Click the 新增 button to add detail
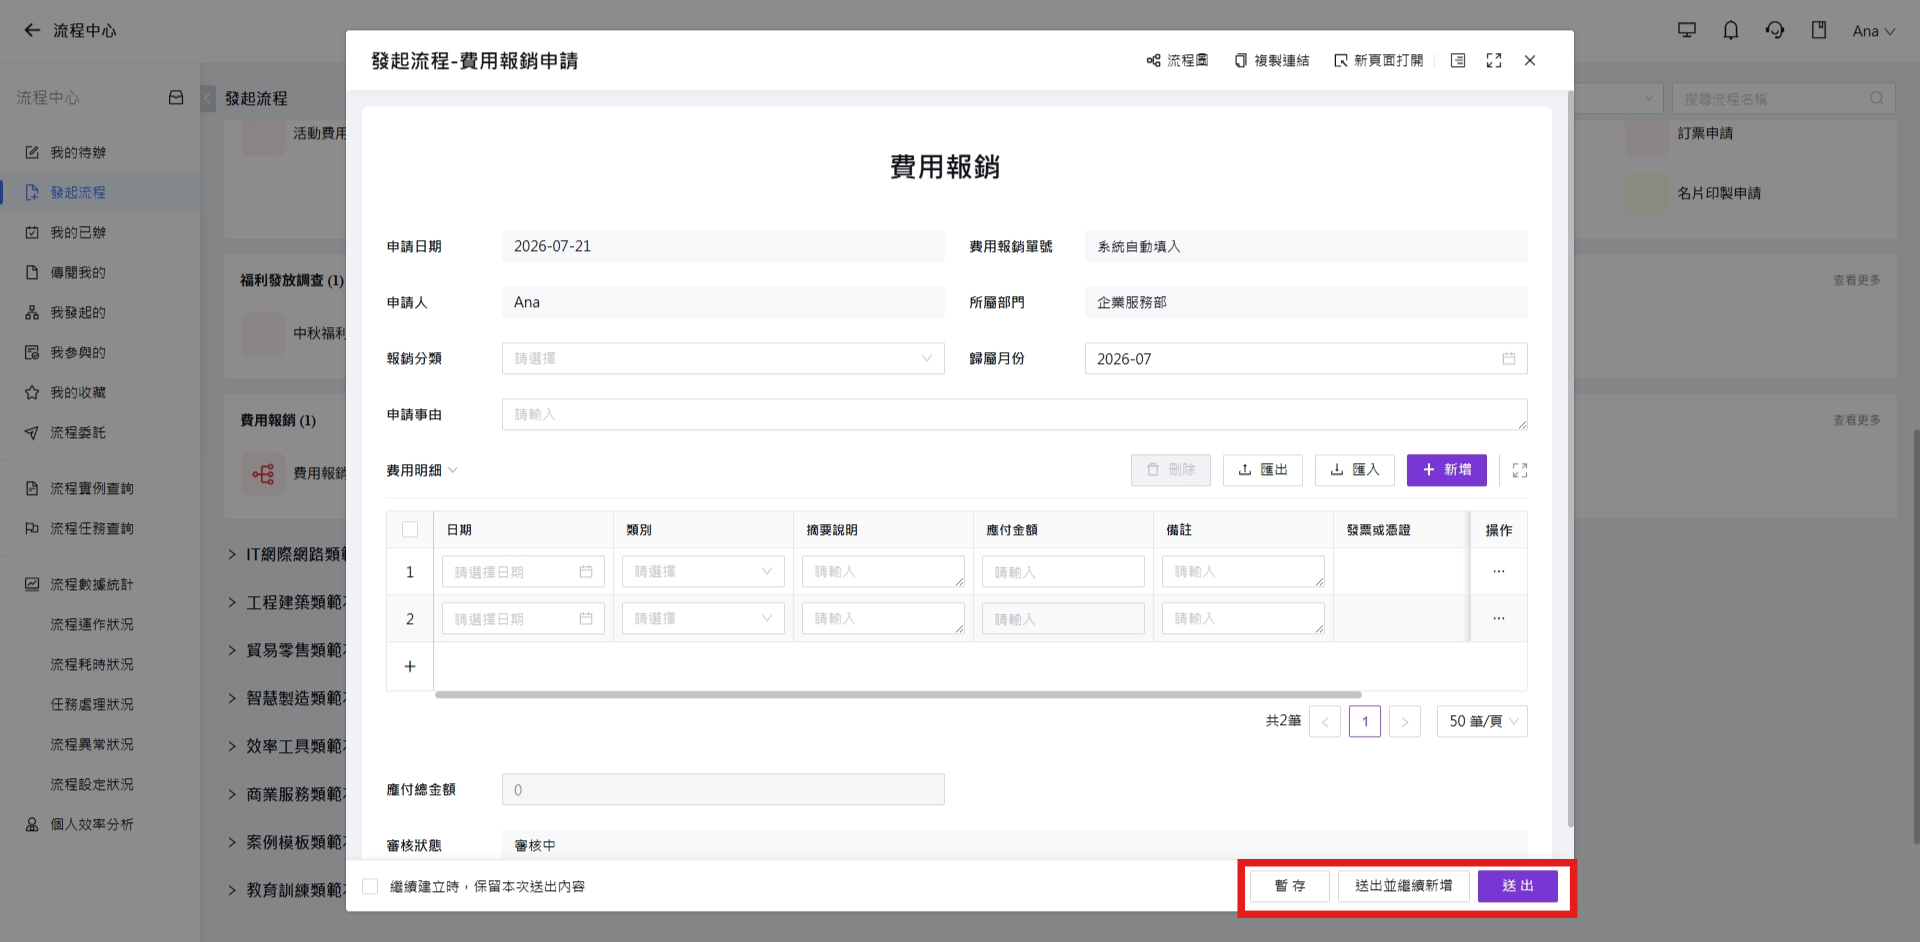The image size is (1920, 942). coord(1447,470)
